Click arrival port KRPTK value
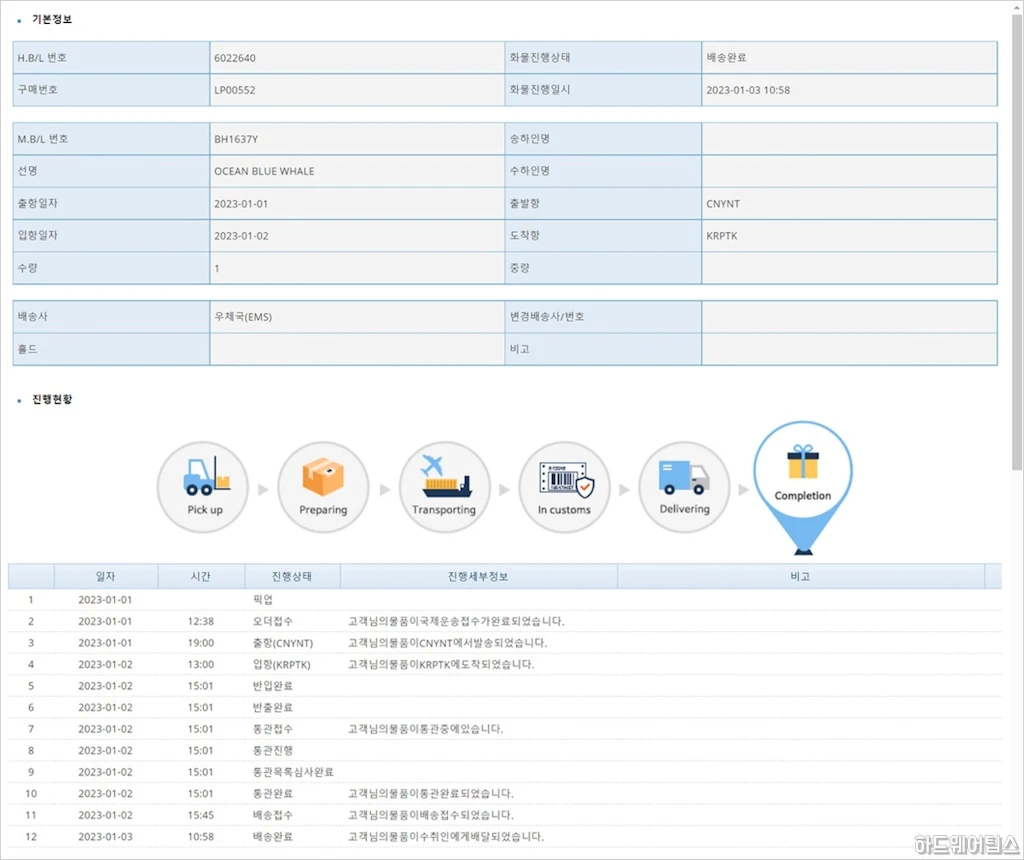Screen dimensions: 1024x860 (722, 236)
